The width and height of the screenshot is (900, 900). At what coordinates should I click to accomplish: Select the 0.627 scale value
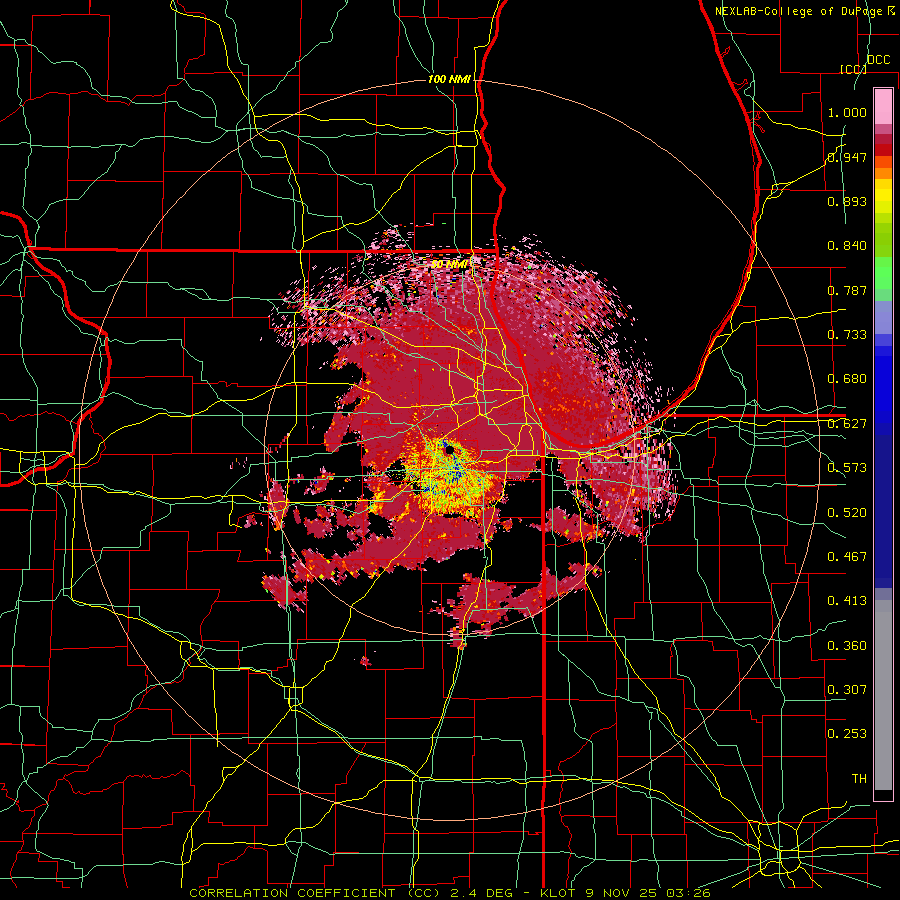click(x=847, y=424)
